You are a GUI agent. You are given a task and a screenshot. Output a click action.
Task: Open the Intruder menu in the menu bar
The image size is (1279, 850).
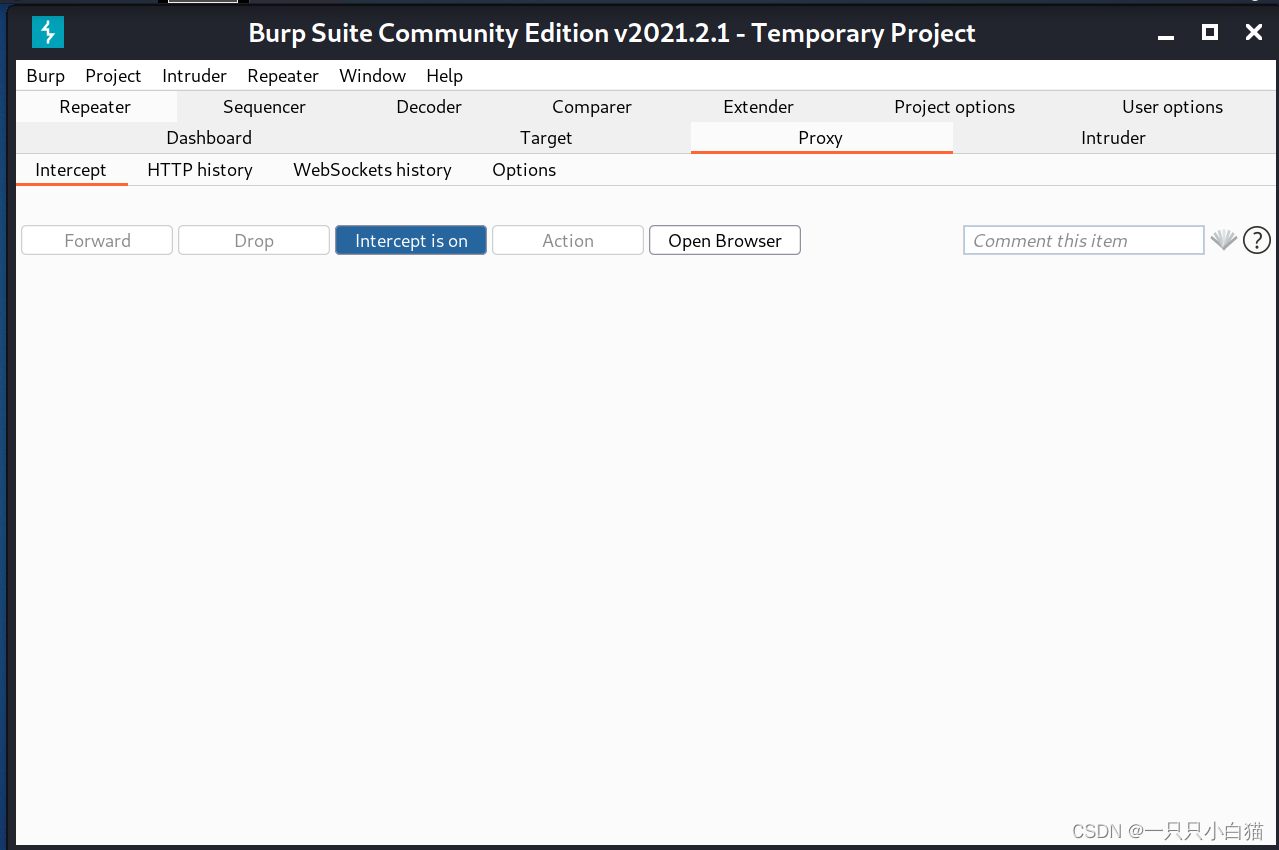coord(194,76)
